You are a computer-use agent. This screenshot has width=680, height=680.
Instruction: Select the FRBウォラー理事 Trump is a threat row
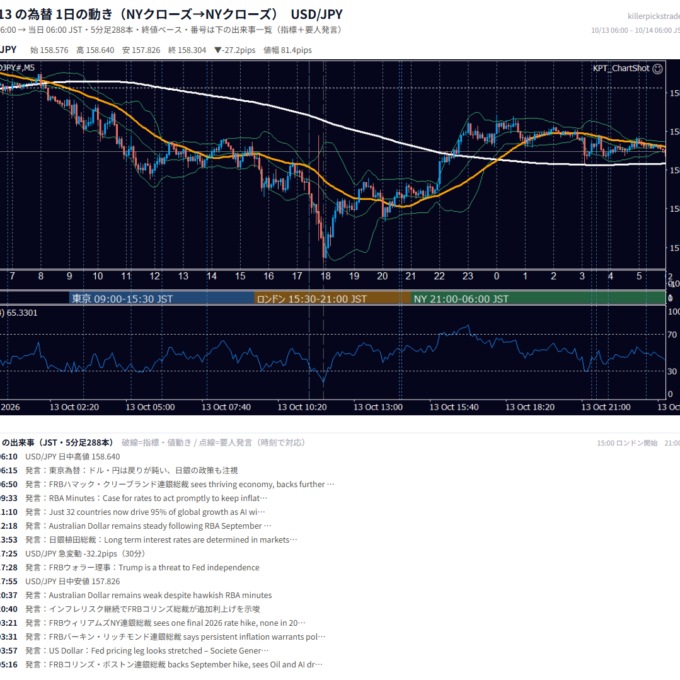pos(130,567)
